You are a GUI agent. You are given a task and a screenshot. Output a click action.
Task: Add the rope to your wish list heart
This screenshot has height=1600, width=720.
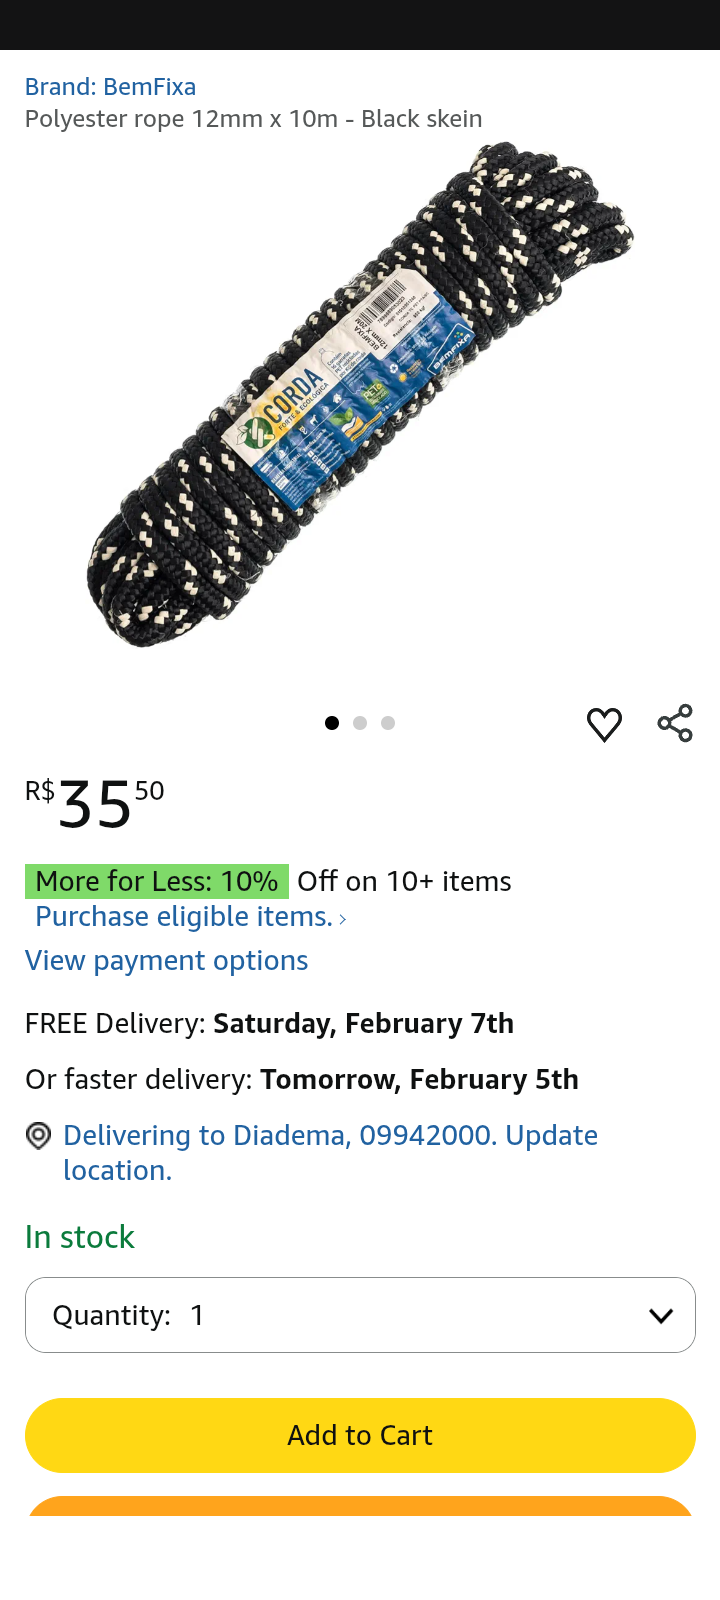coord(604,723)
